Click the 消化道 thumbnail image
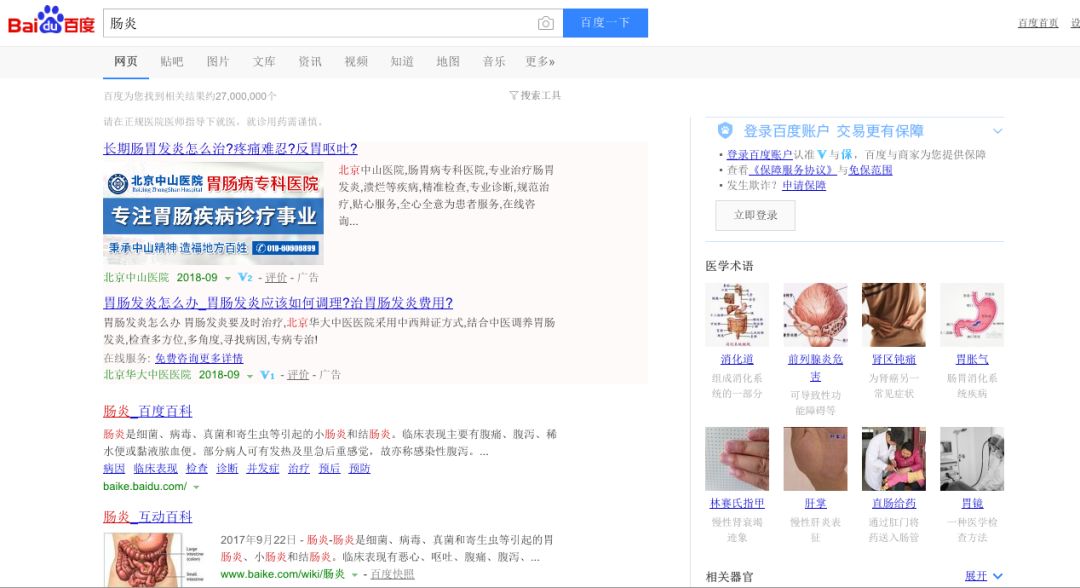The width and height of the screenshot is (1080, 588). click(x=739, y=312)
